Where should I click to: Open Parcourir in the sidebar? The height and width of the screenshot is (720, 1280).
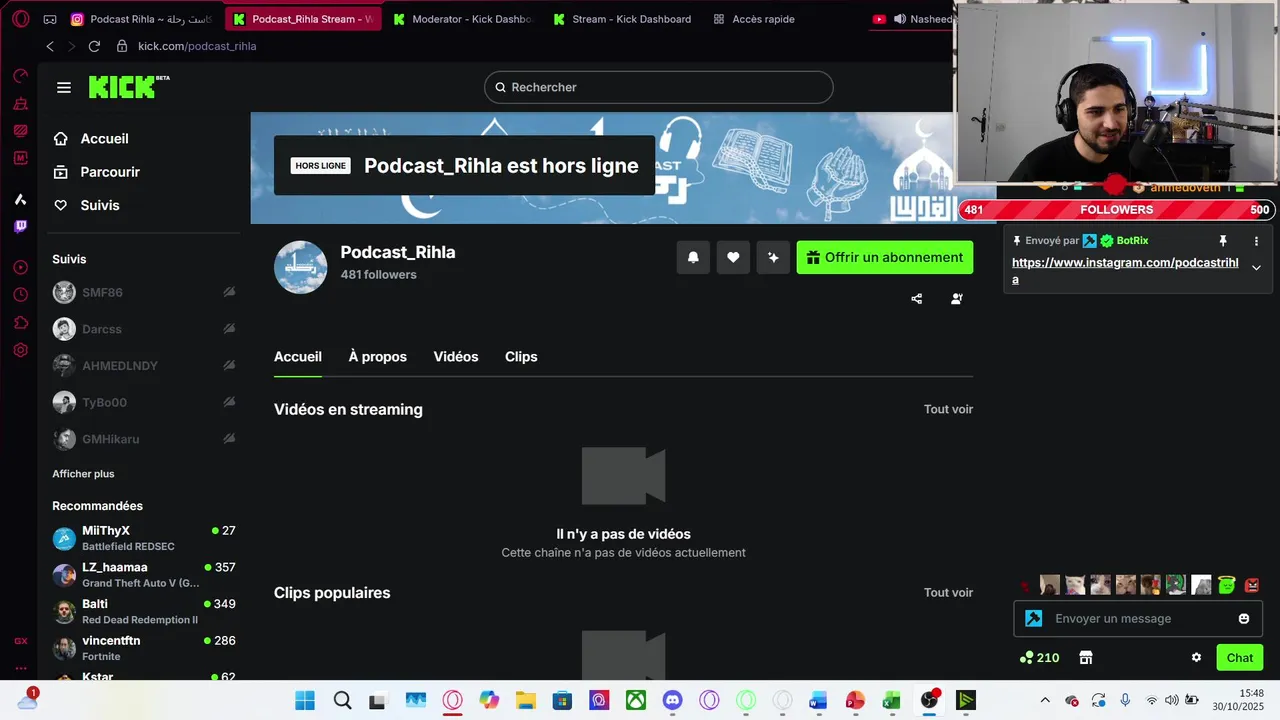click(x=97, y=172)
